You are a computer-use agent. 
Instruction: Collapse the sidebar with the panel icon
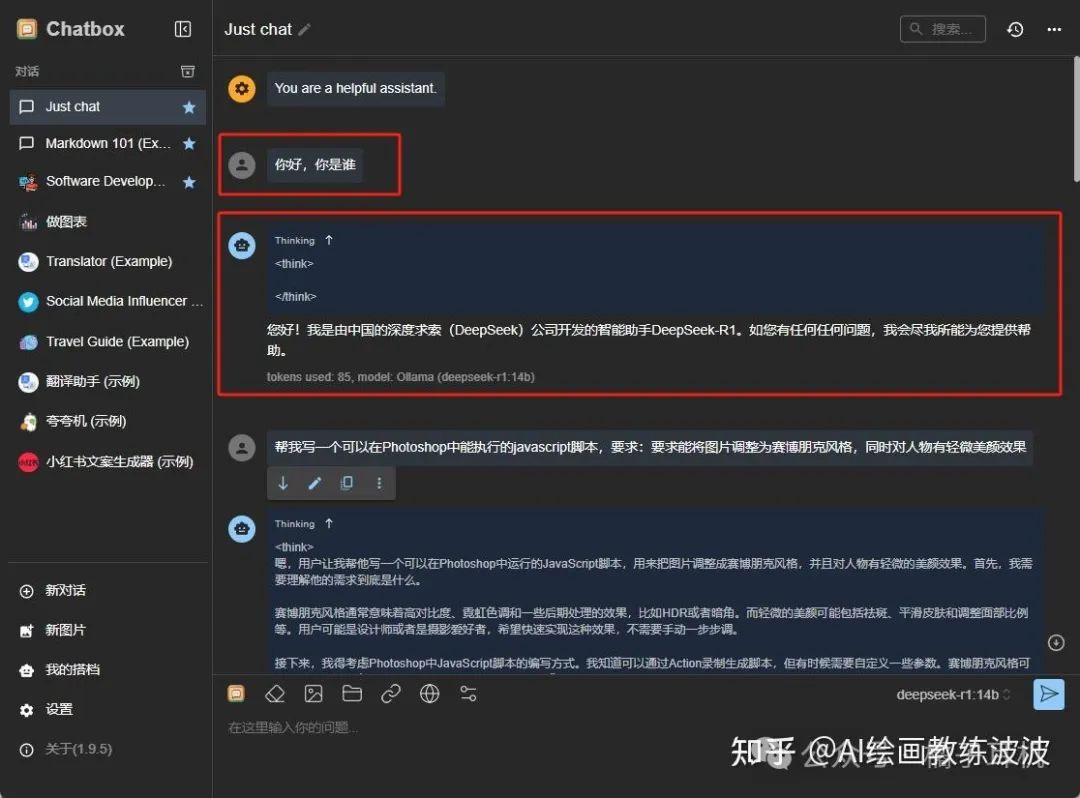183,29
